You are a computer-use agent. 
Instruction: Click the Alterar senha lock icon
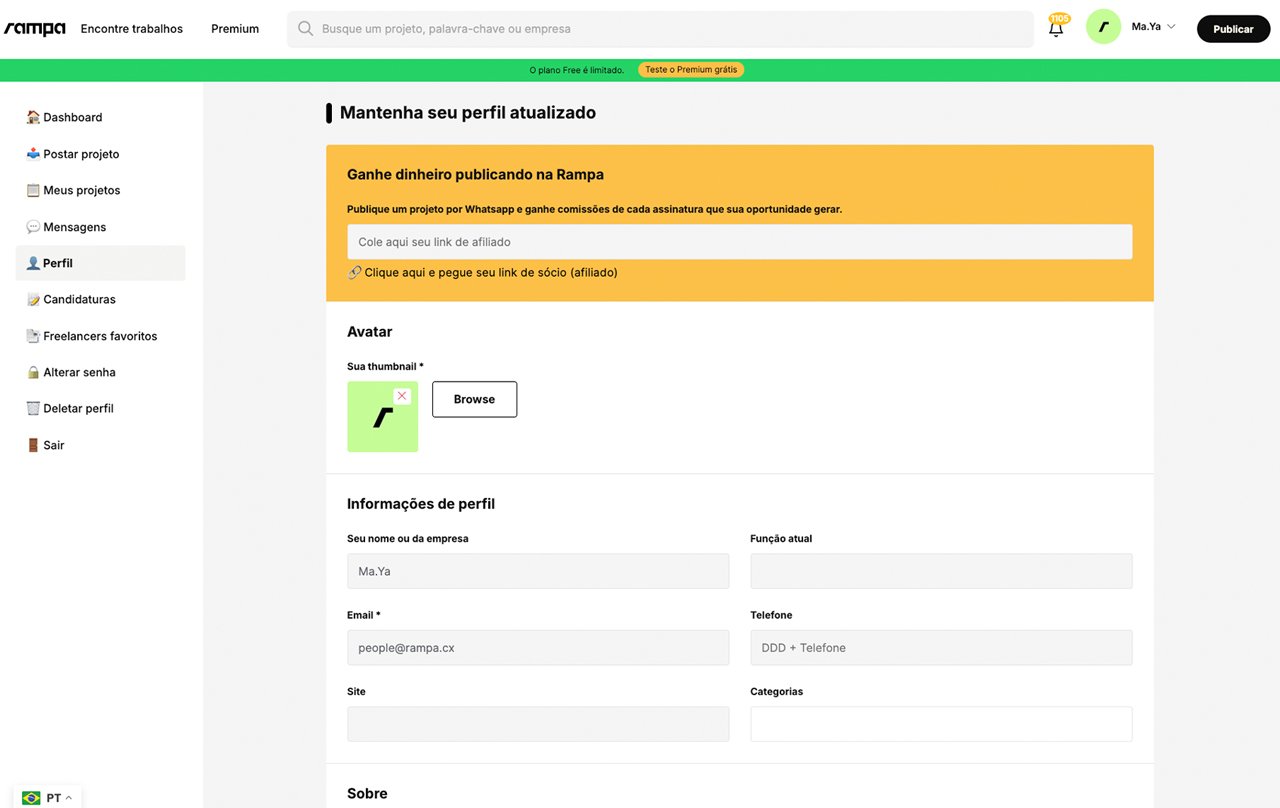[x=33, y=372]
